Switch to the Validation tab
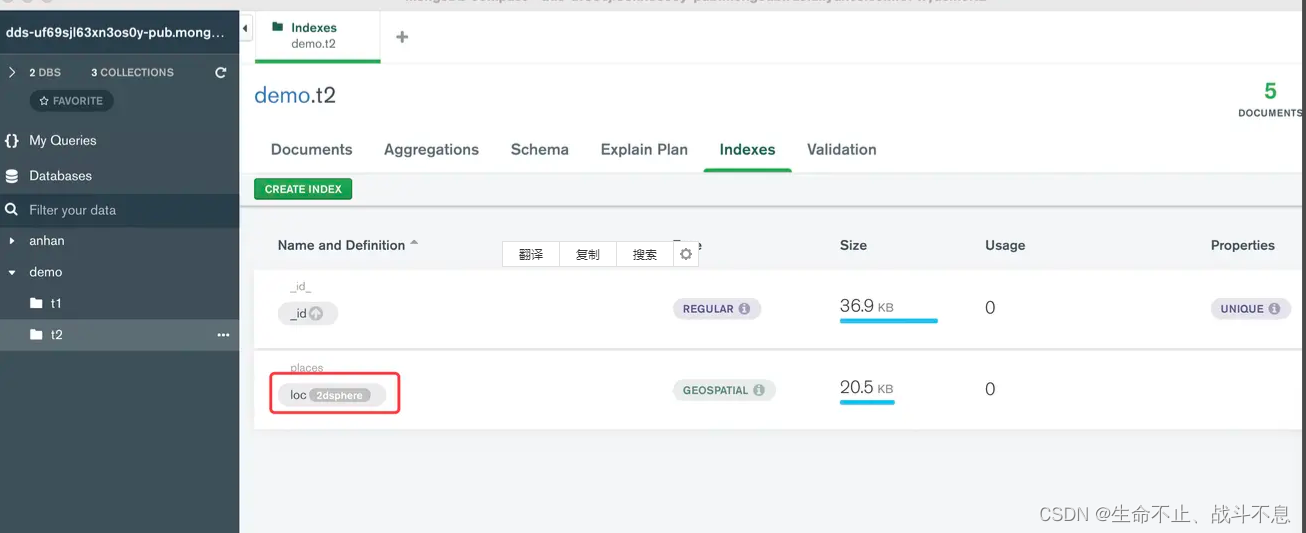Screen dimensions: 1306x533 pos(842,149)
